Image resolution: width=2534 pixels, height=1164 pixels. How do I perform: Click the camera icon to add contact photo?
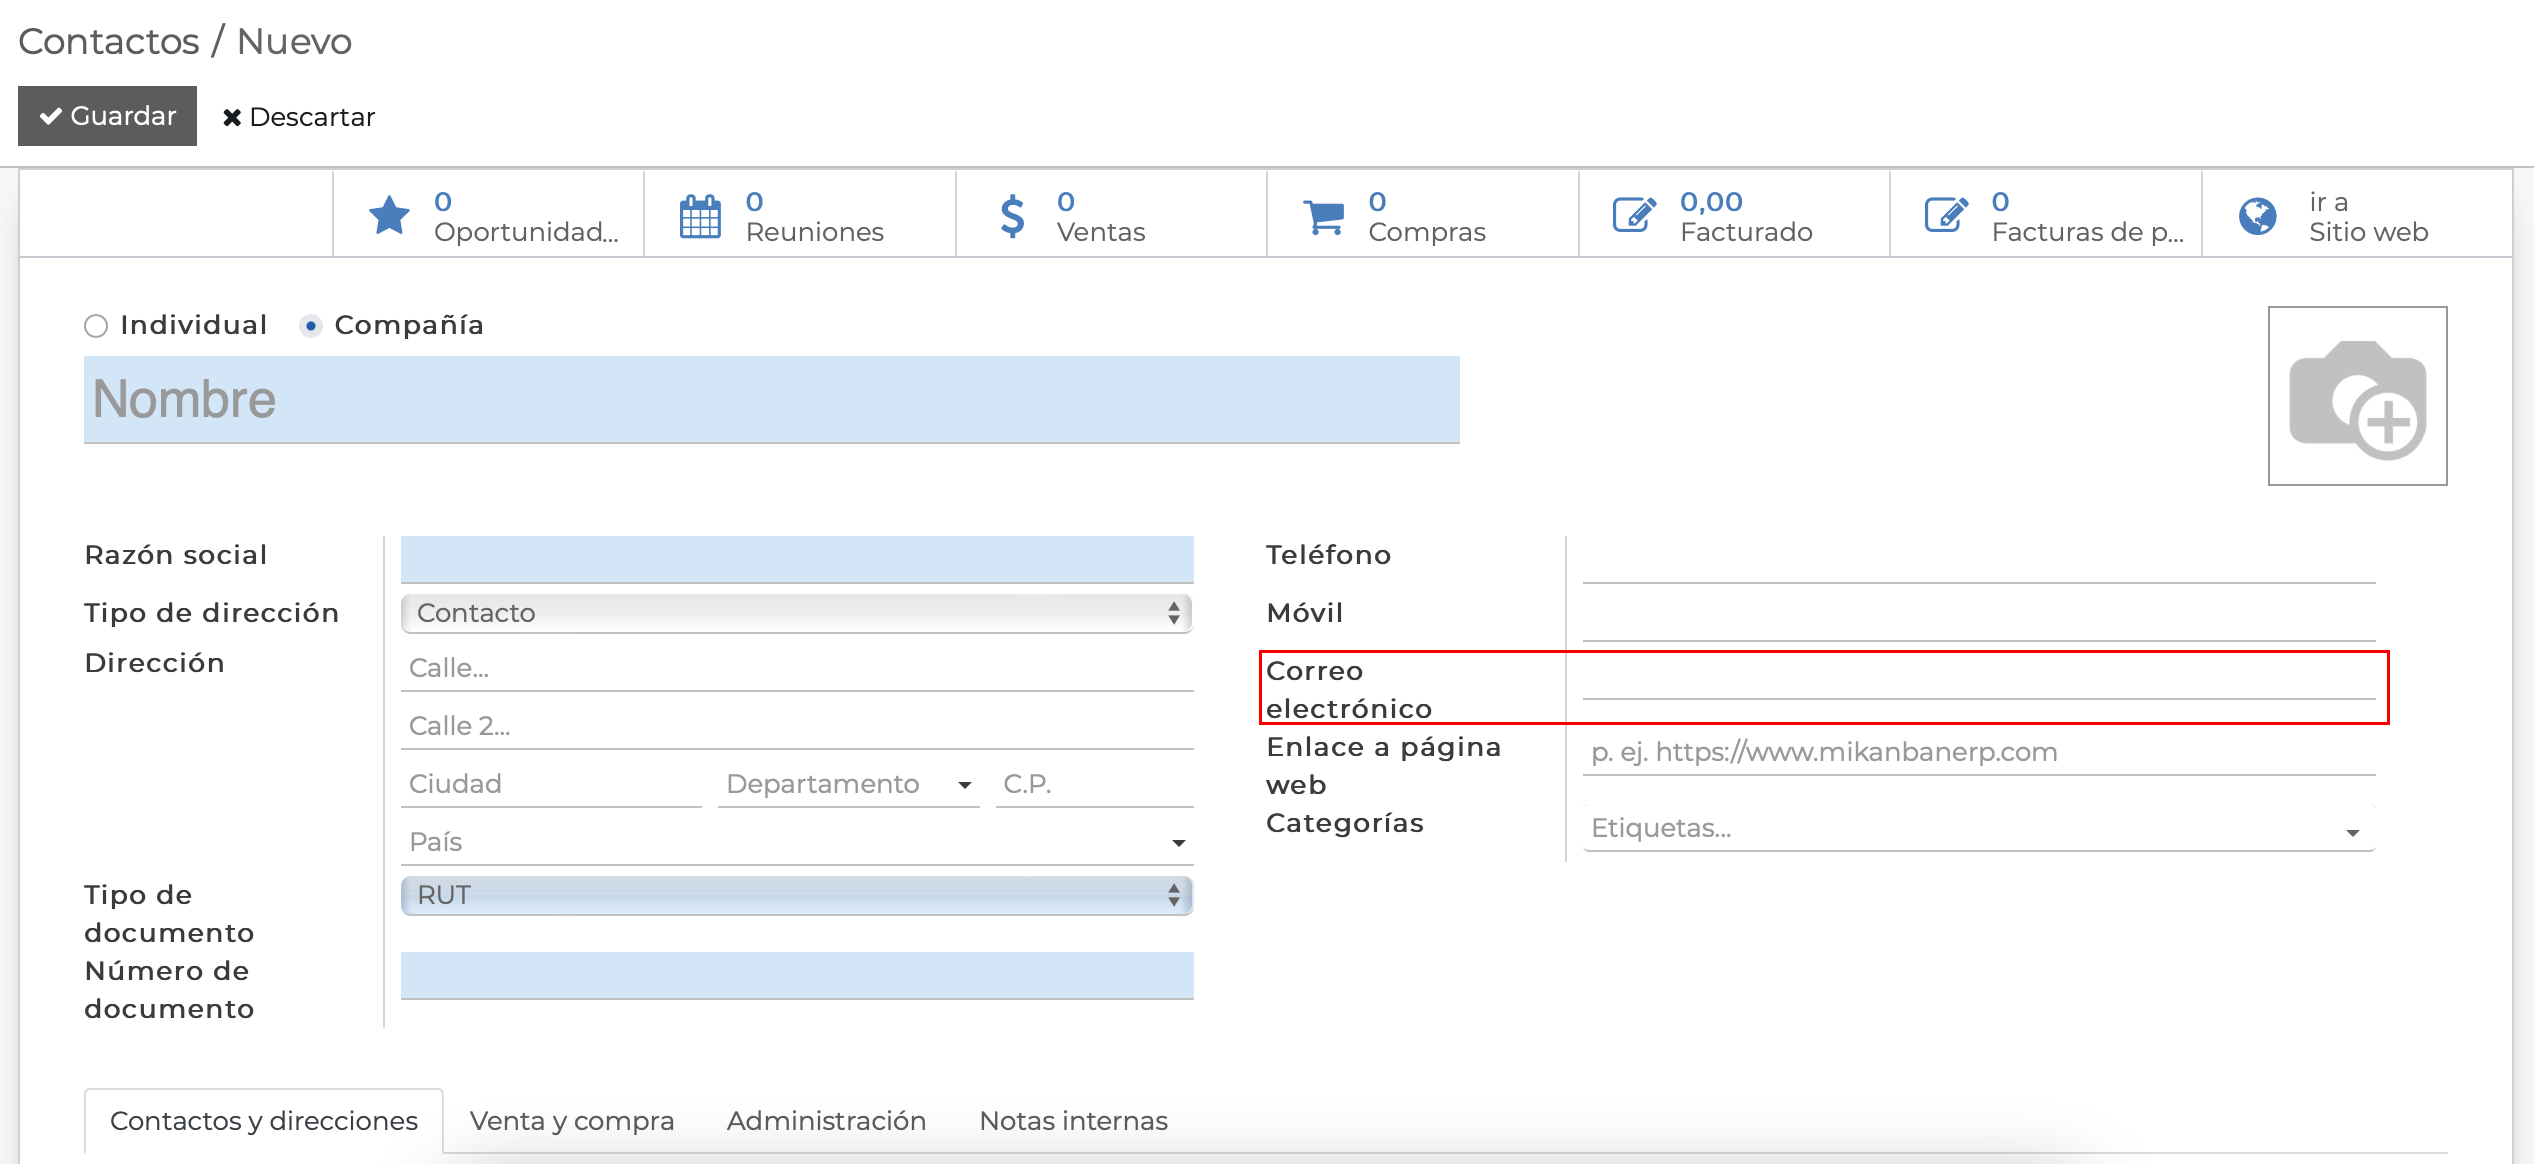(x=2357, y=395)
